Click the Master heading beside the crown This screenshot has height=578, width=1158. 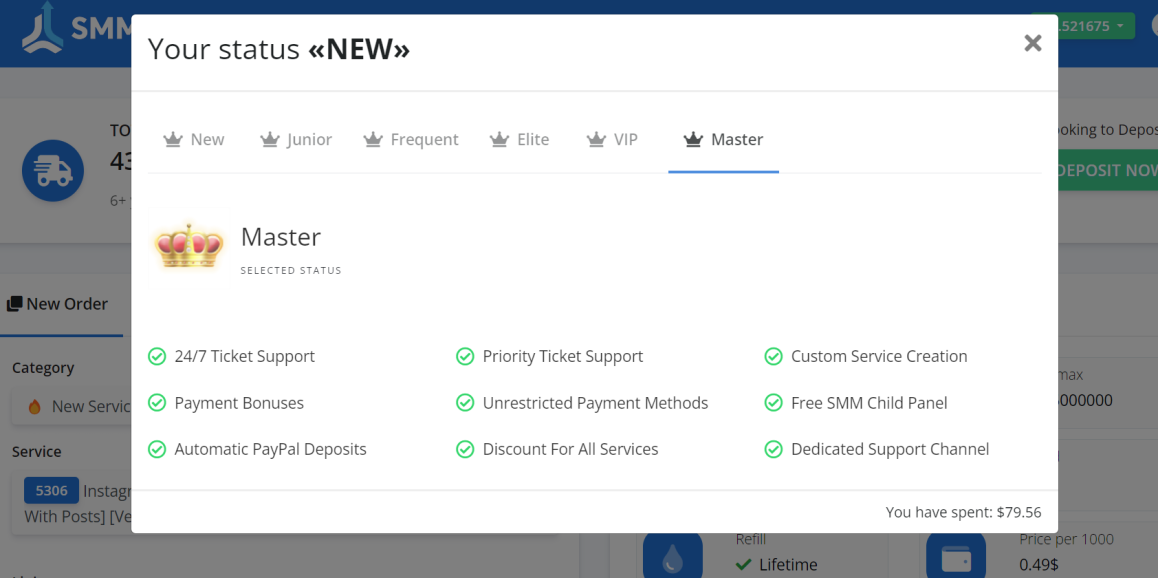(281, 237)
